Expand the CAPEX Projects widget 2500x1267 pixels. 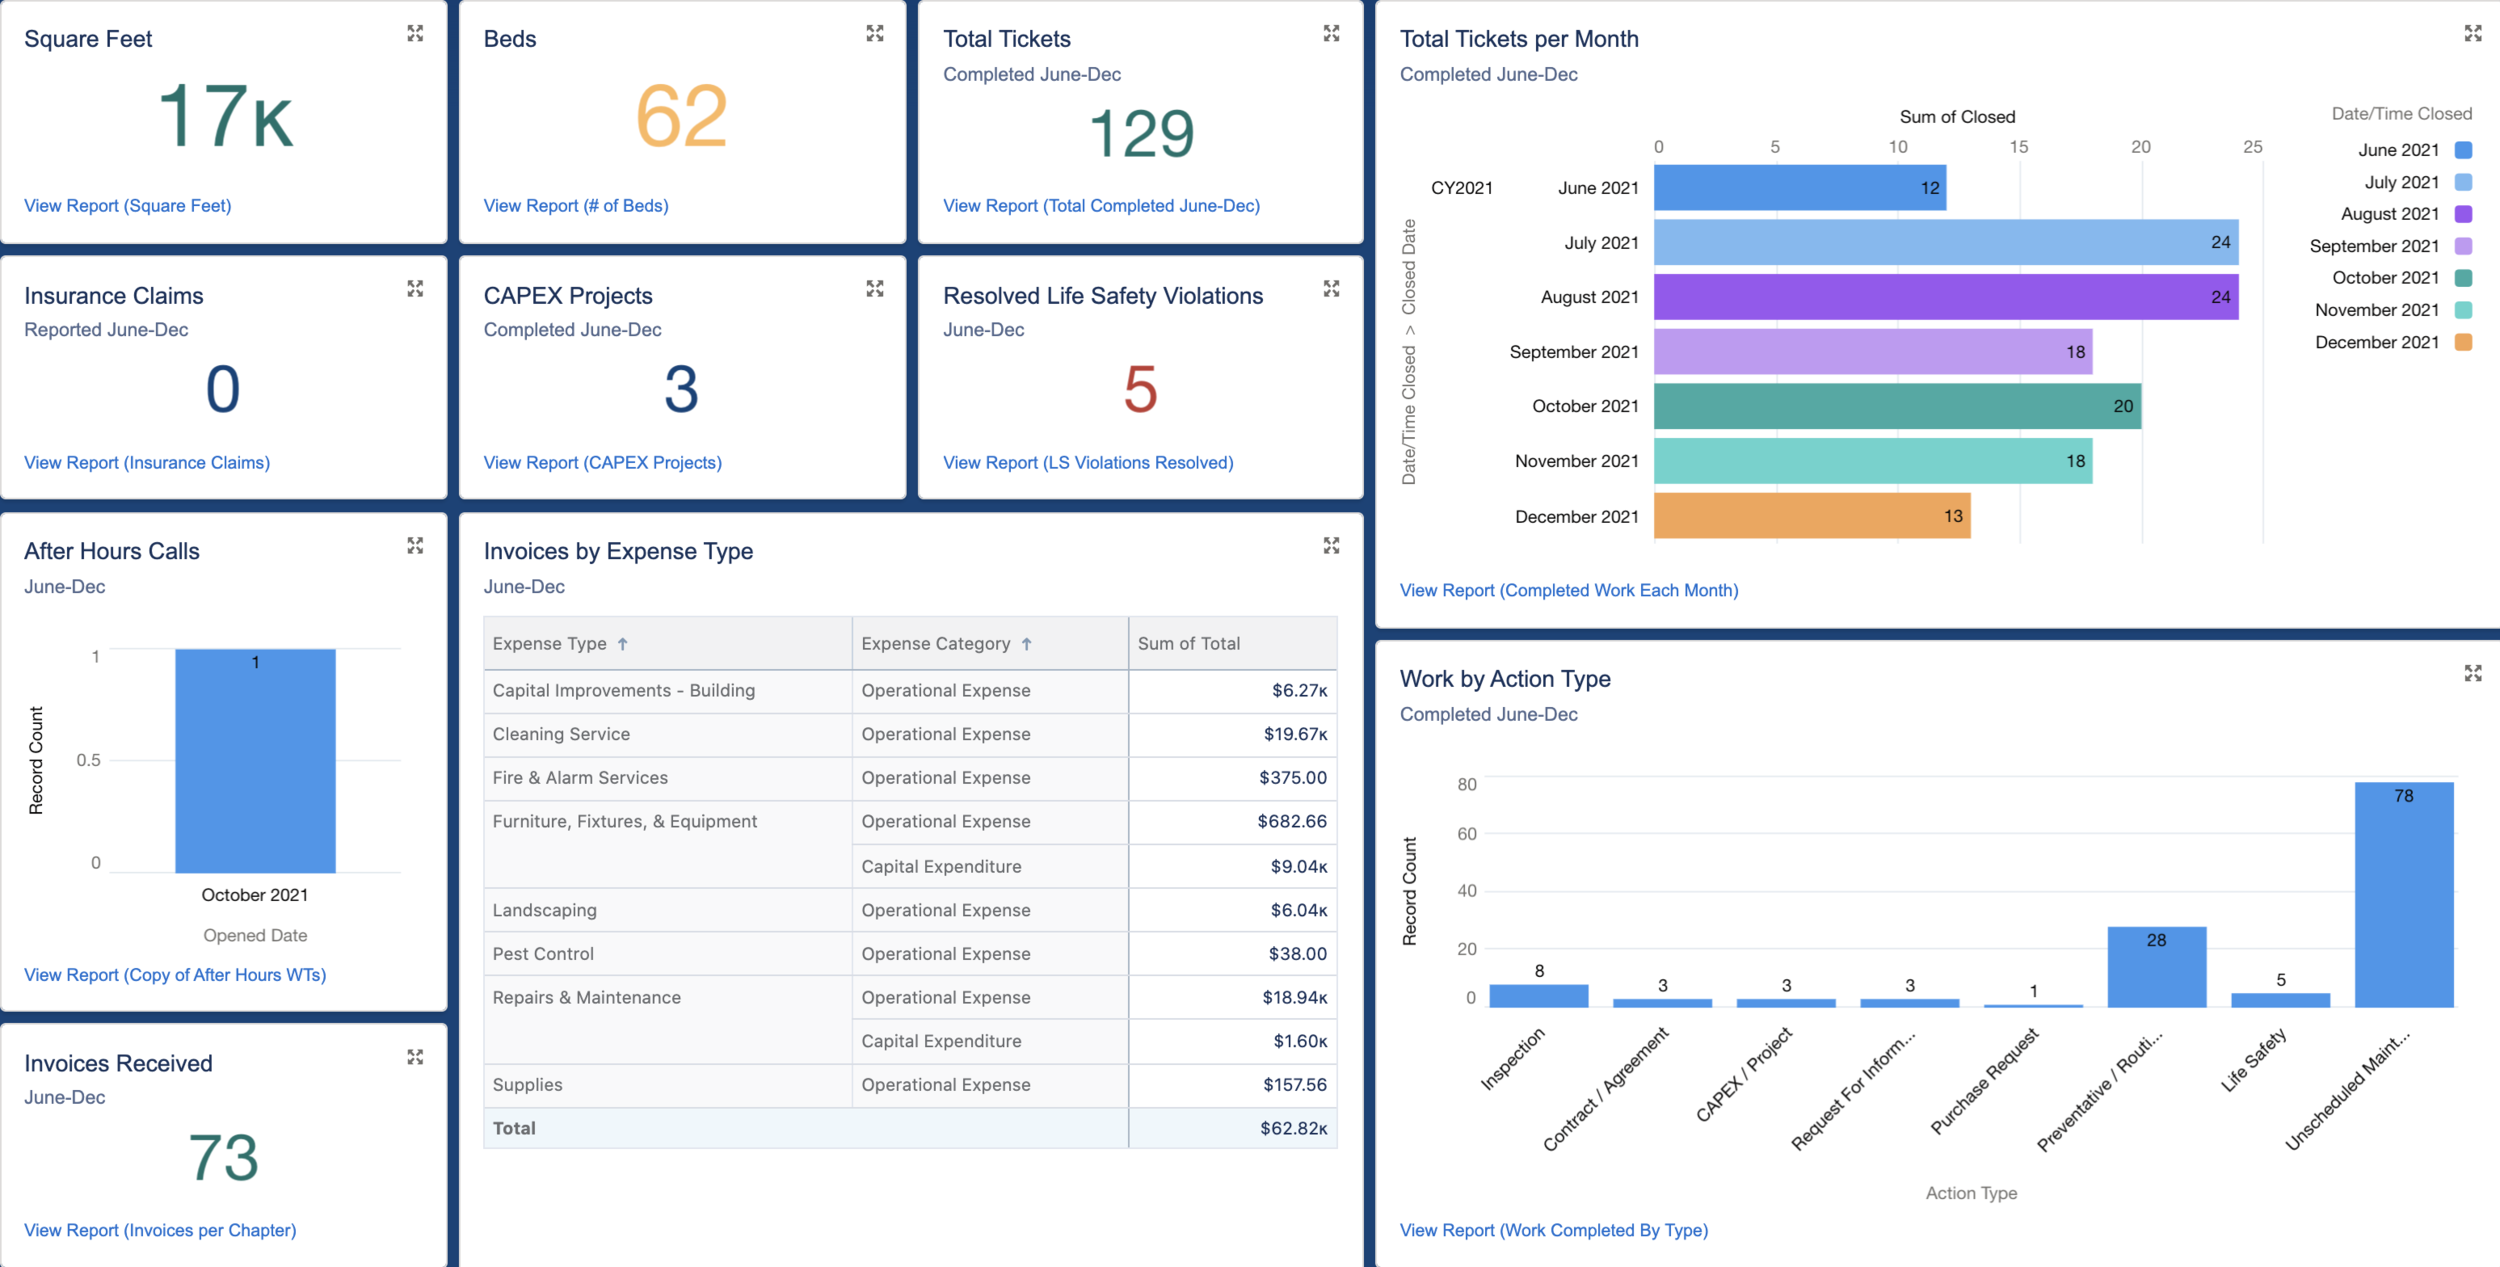click(x=875, y=289)
